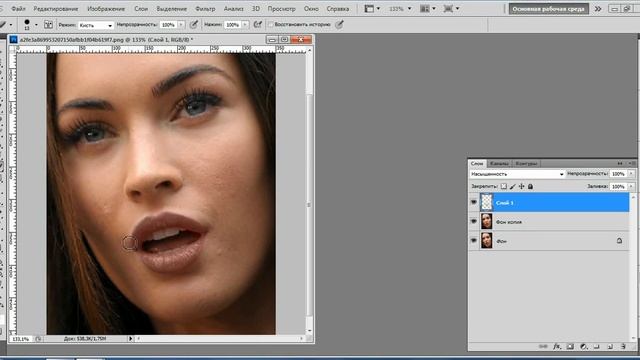Open the Справка menu
The height and width of the screenshot is (360, 640).
point(338,9)
